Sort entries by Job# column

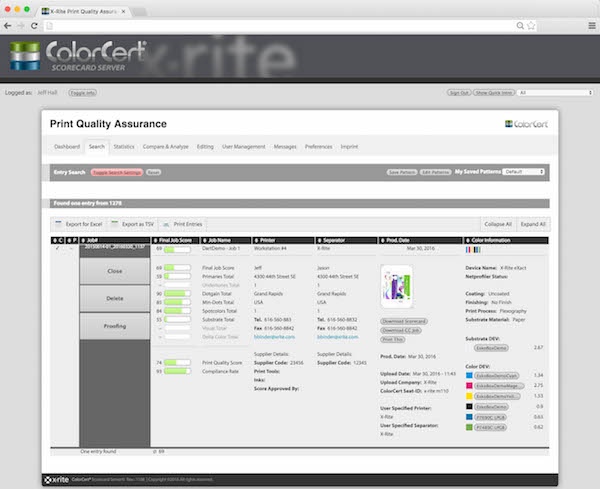click(x=115, y=240)
